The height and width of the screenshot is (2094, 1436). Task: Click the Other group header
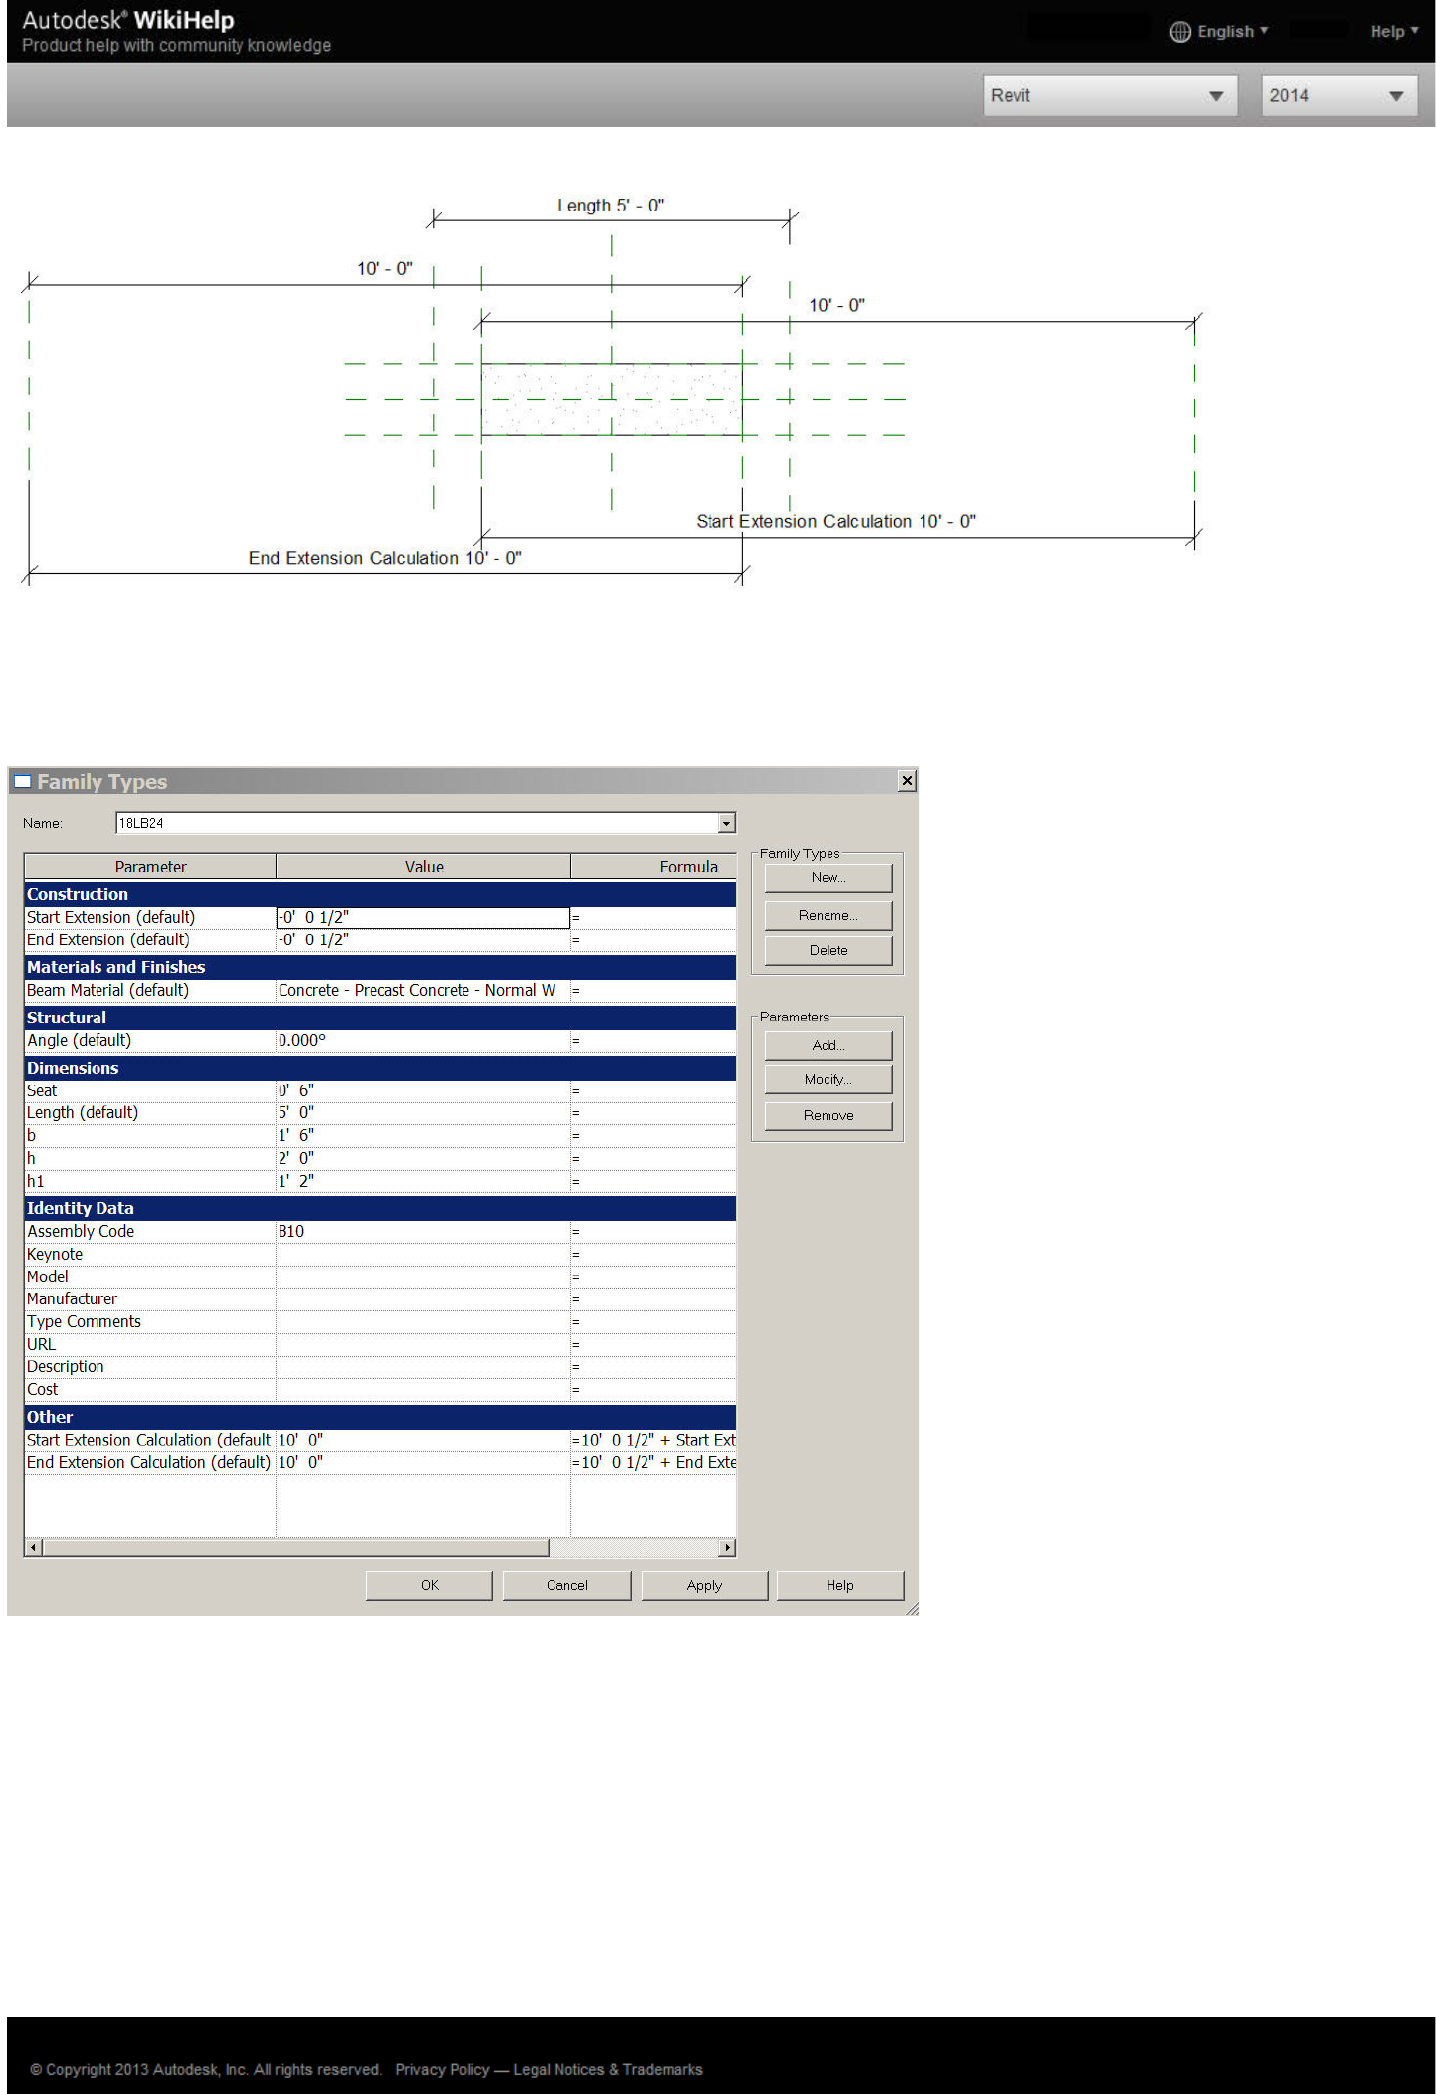coord(380,1417)
